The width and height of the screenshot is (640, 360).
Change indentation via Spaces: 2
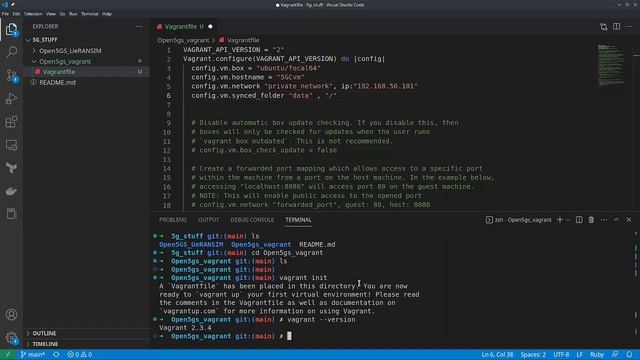(533, 354)
